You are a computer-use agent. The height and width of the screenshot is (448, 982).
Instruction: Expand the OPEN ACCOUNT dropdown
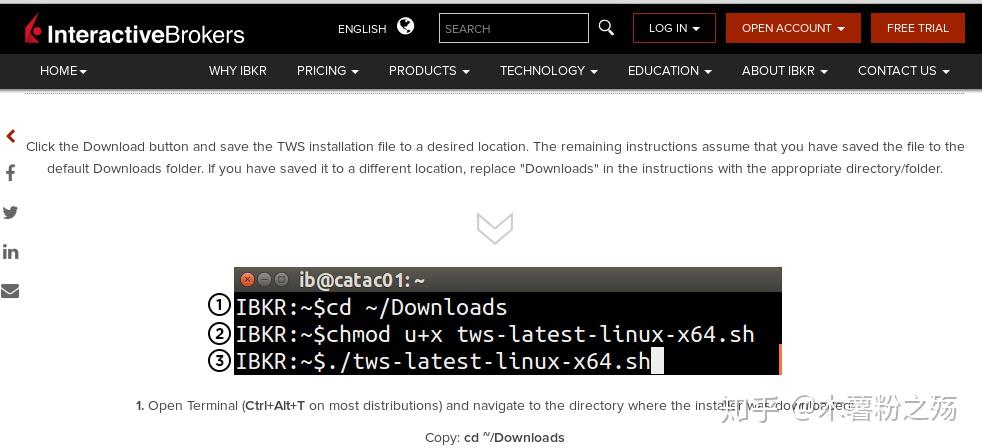click(x=793, y=28)
